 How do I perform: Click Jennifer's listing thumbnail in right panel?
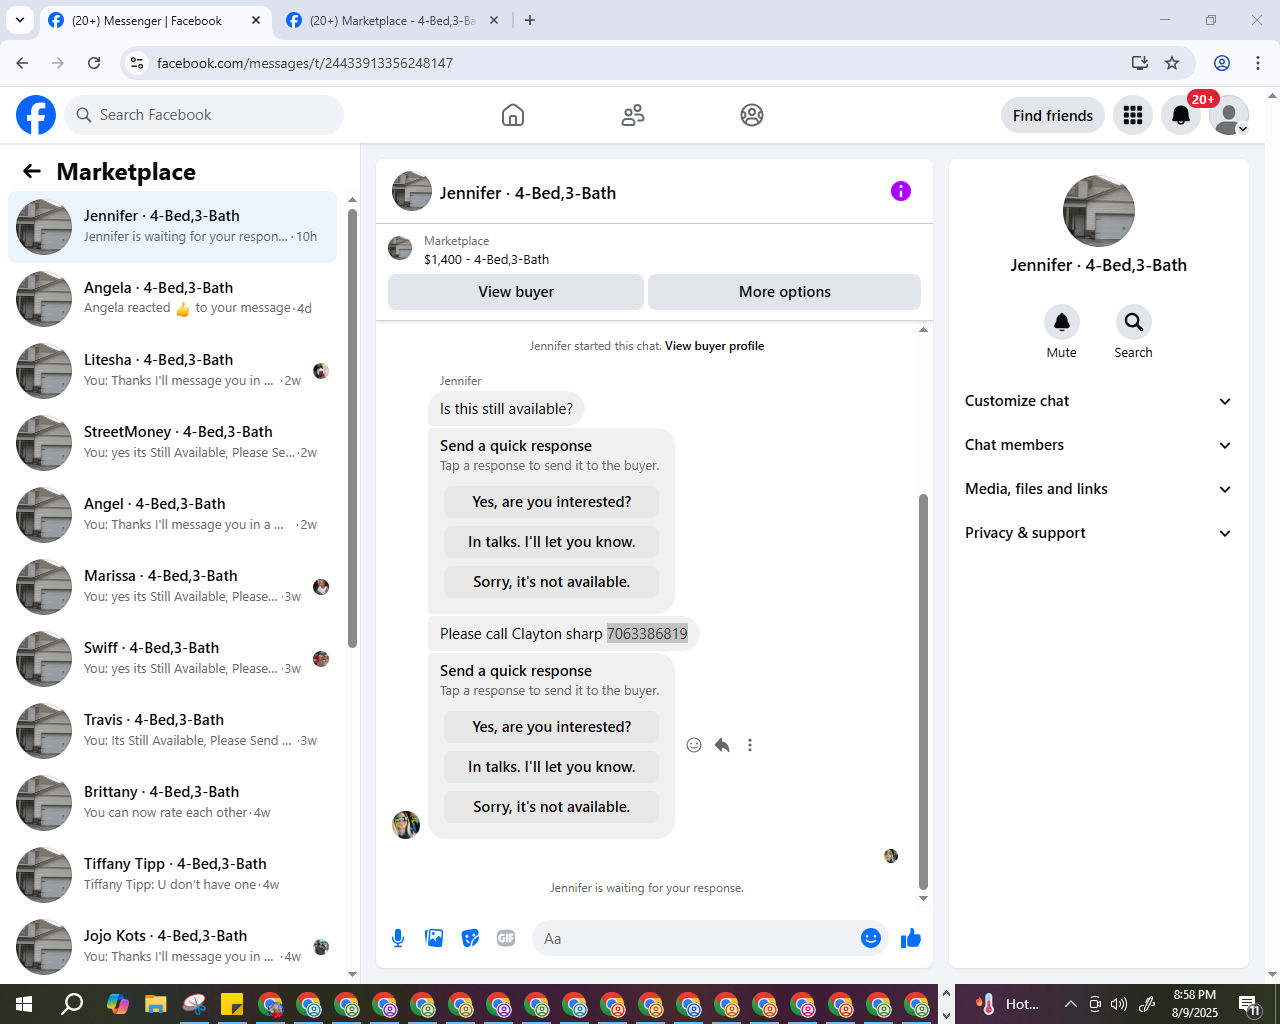[x=1099, y=211]
